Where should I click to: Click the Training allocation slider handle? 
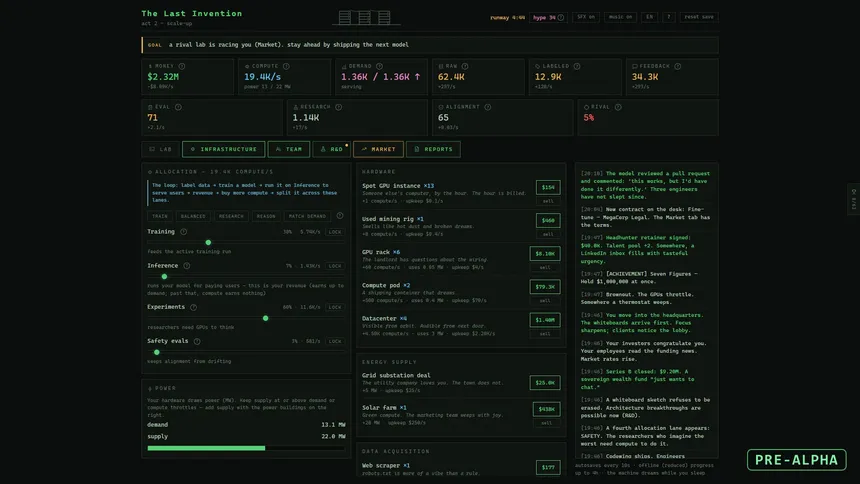tap(208, 242)
